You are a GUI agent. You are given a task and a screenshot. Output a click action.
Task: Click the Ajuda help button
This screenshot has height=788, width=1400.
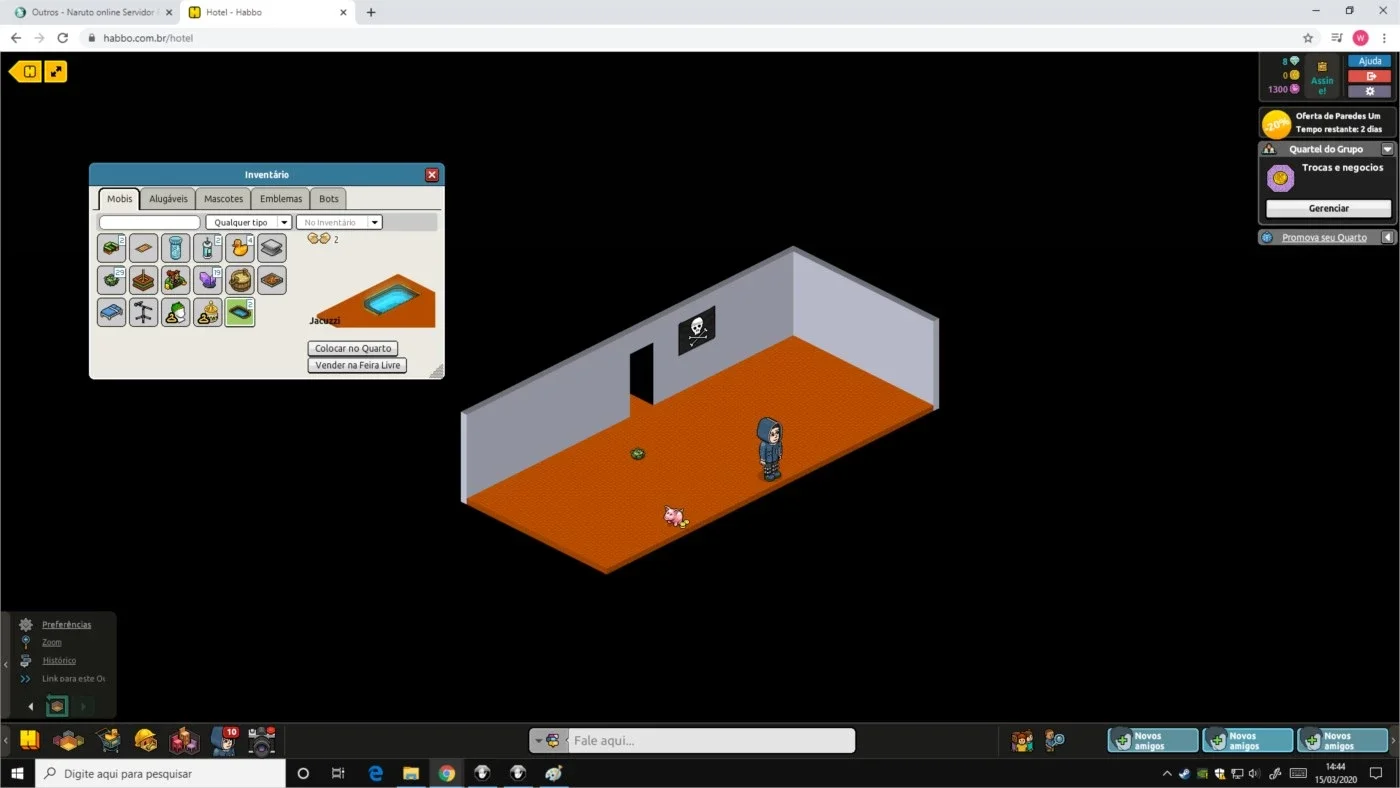tap(1369, 61)
